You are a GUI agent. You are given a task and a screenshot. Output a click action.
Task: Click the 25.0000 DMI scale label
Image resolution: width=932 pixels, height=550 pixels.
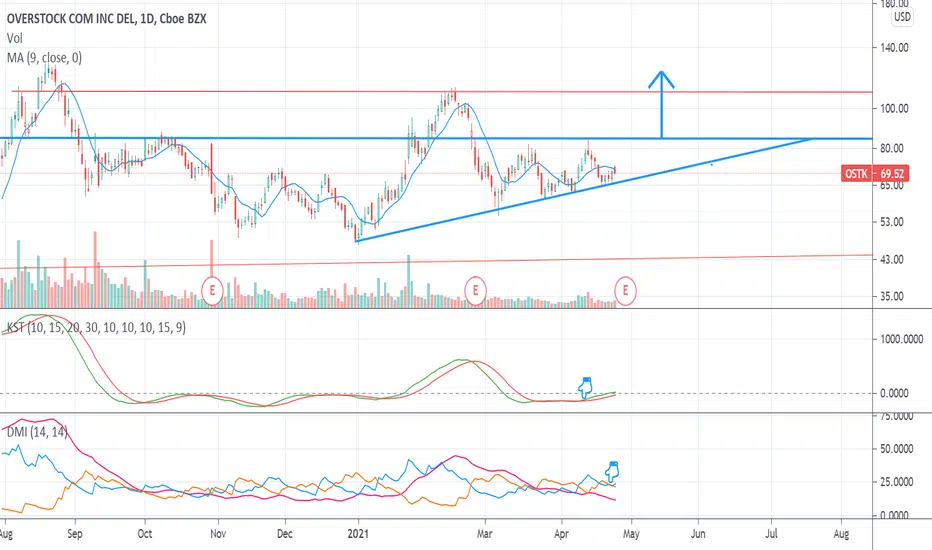(x=896, y=482)
